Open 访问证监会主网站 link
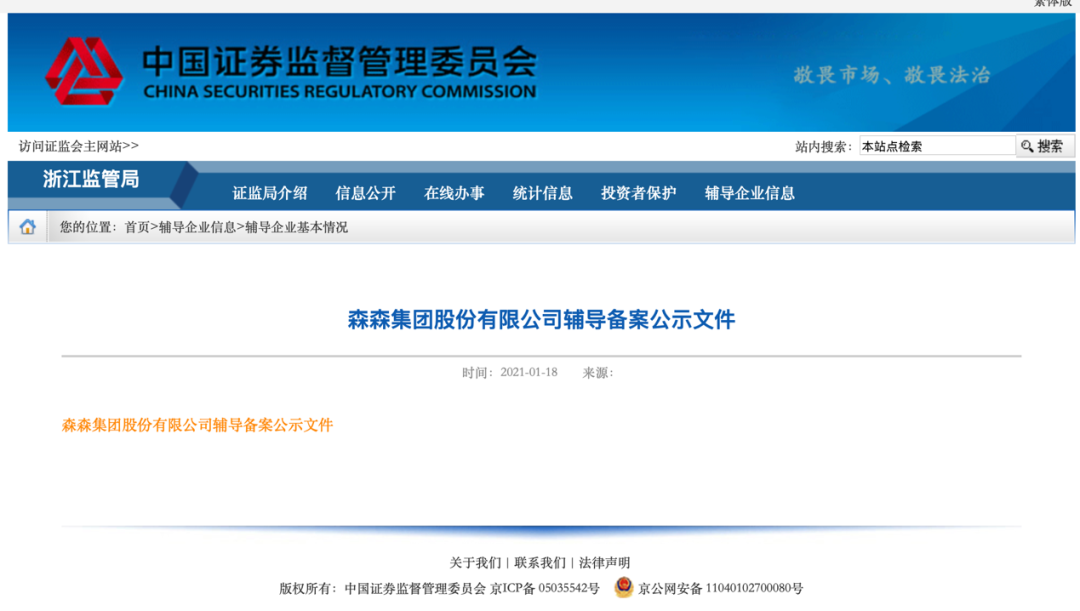The width and height of the screenshot is (1080, 611). tap(79, 146)
